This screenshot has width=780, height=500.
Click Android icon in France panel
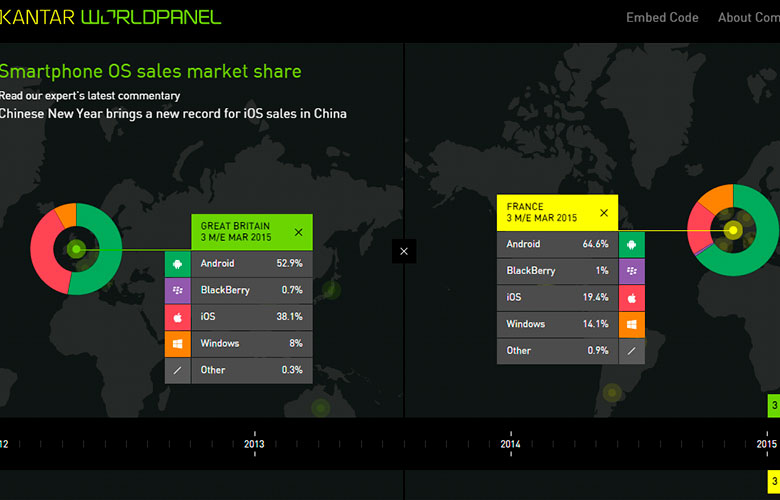[632, 244]
